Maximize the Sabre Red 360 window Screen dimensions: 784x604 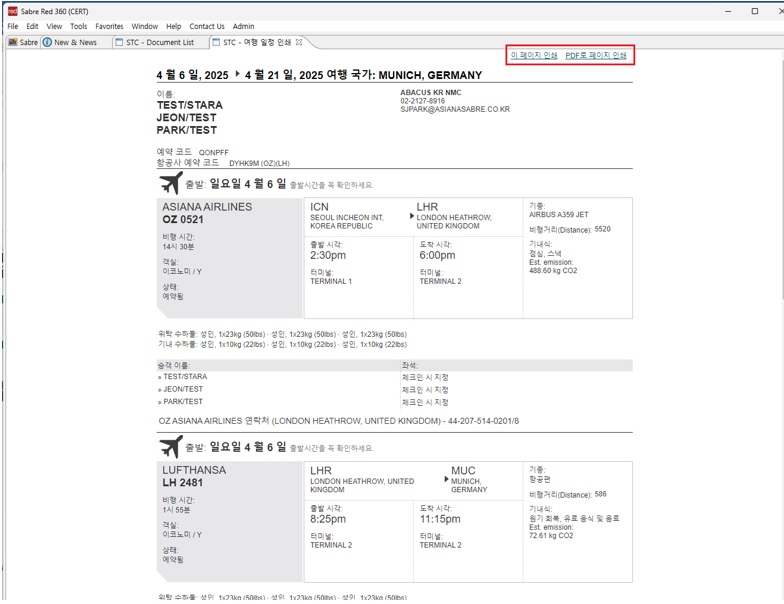pyautogui.click(x=754, y=11)
